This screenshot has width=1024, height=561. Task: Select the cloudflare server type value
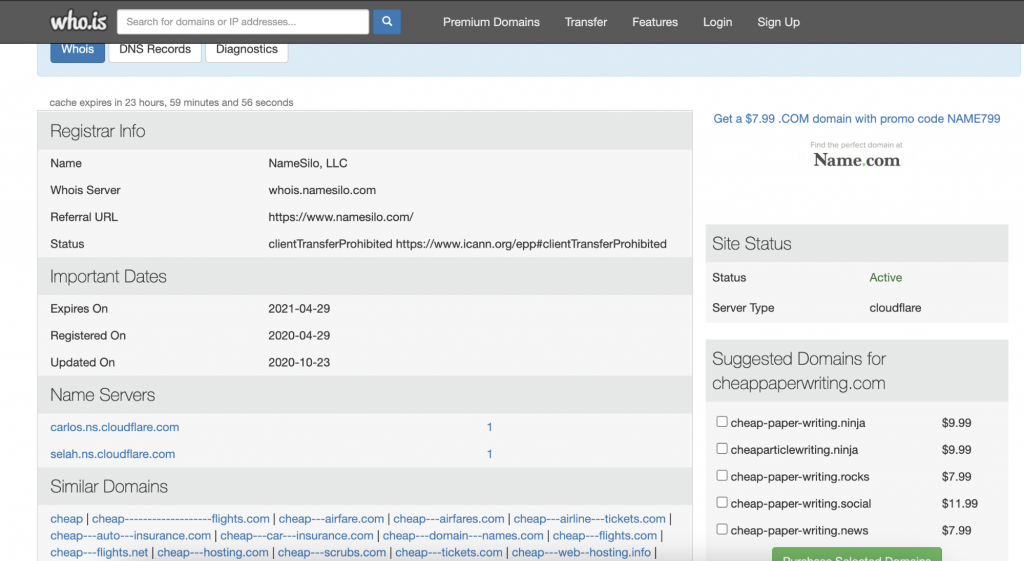(895, 308)
